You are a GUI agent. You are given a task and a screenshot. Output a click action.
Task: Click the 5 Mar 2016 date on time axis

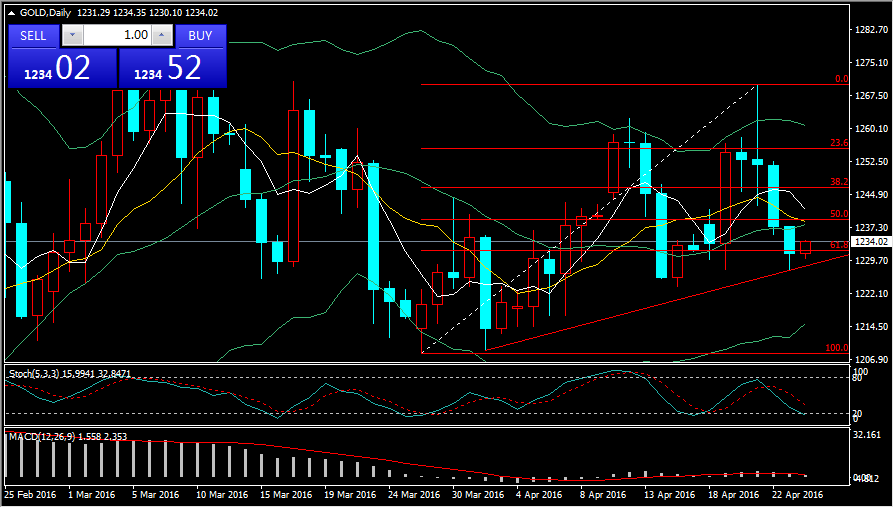(x=155, y=494)
